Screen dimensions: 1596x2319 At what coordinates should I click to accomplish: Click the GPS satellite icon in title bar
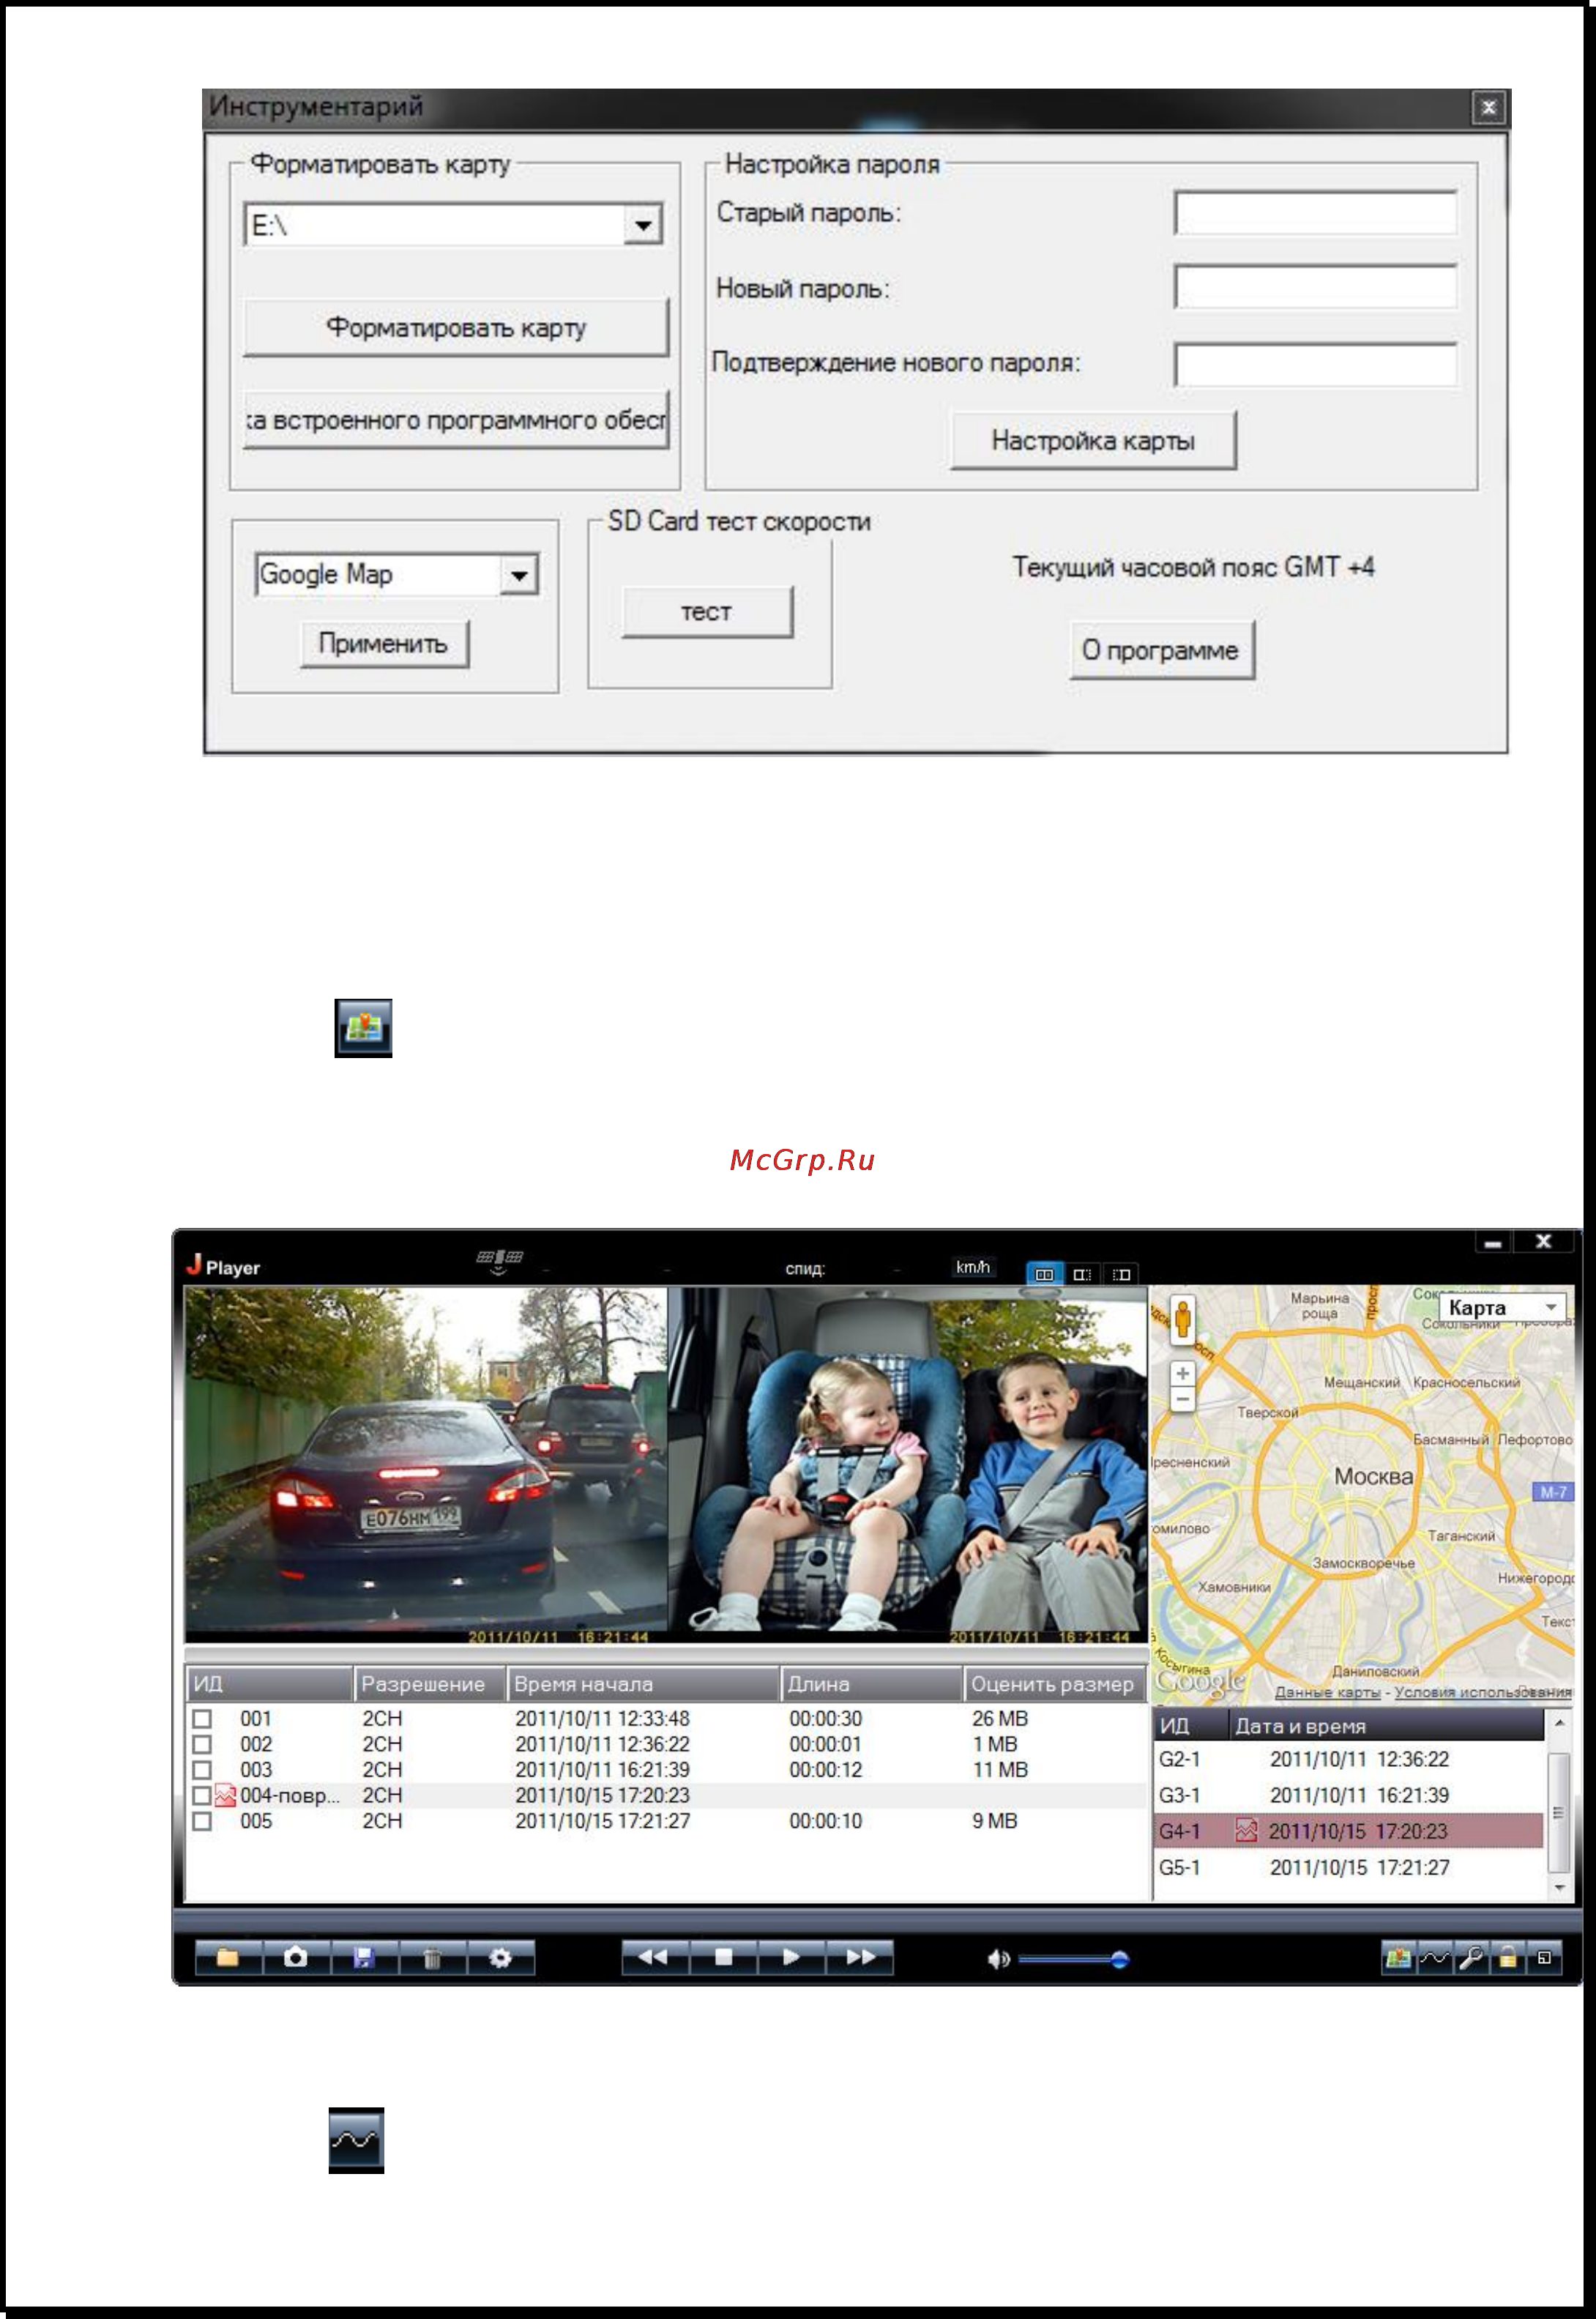499,1260
